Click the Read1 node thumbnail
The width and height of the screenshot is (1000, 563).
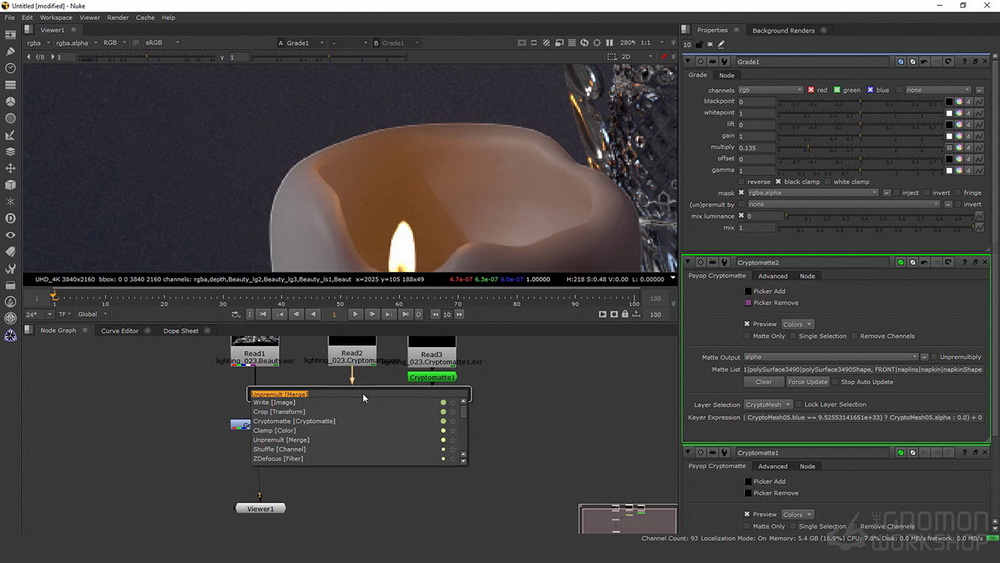point(254,340)
